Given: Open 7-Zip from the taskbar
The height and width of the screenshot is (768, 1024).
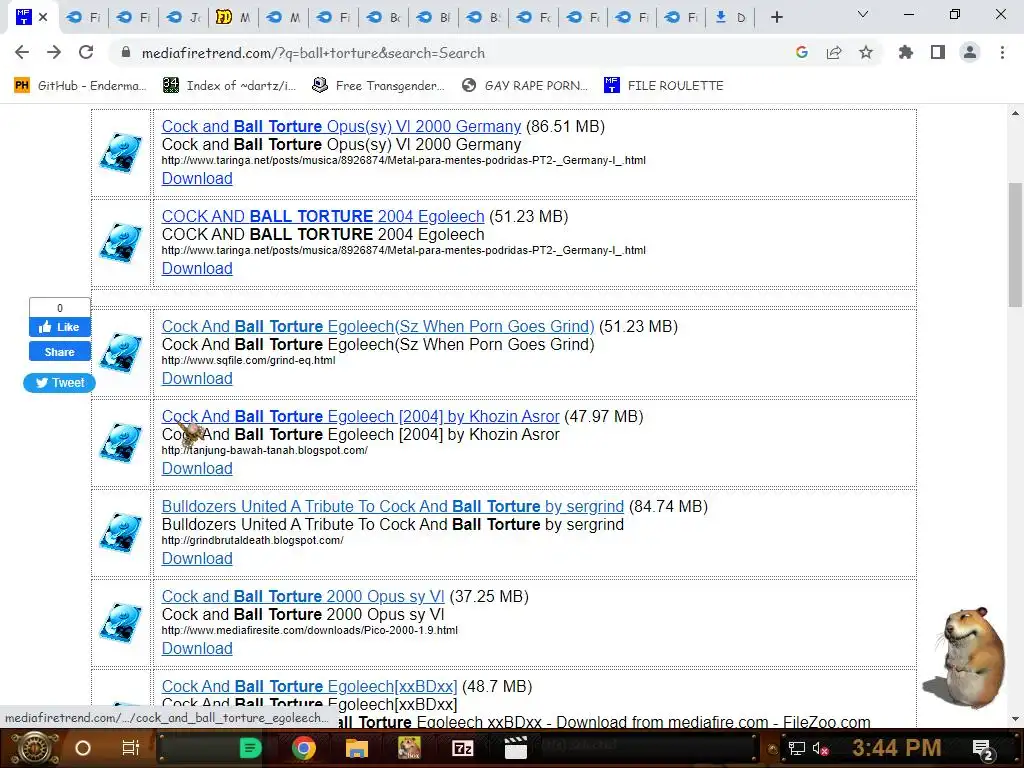Looking at the screenshot, I should [462, 748].
